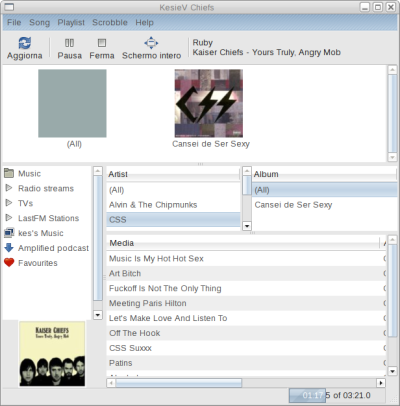Click up arrow of media list scrollbar
The height and width of the screenshot is (406, 400).
coord(392,239)
